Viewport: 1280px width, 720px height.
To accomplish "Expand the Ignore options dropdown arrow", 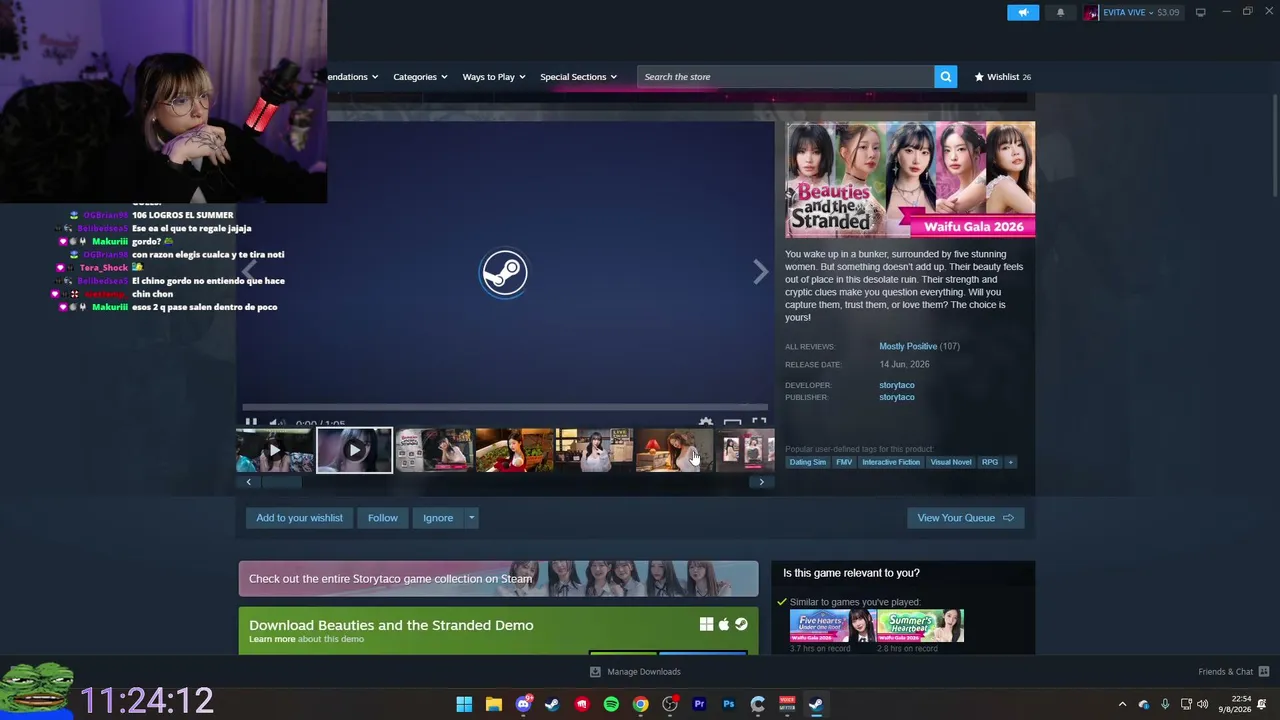I will [471, 518].
